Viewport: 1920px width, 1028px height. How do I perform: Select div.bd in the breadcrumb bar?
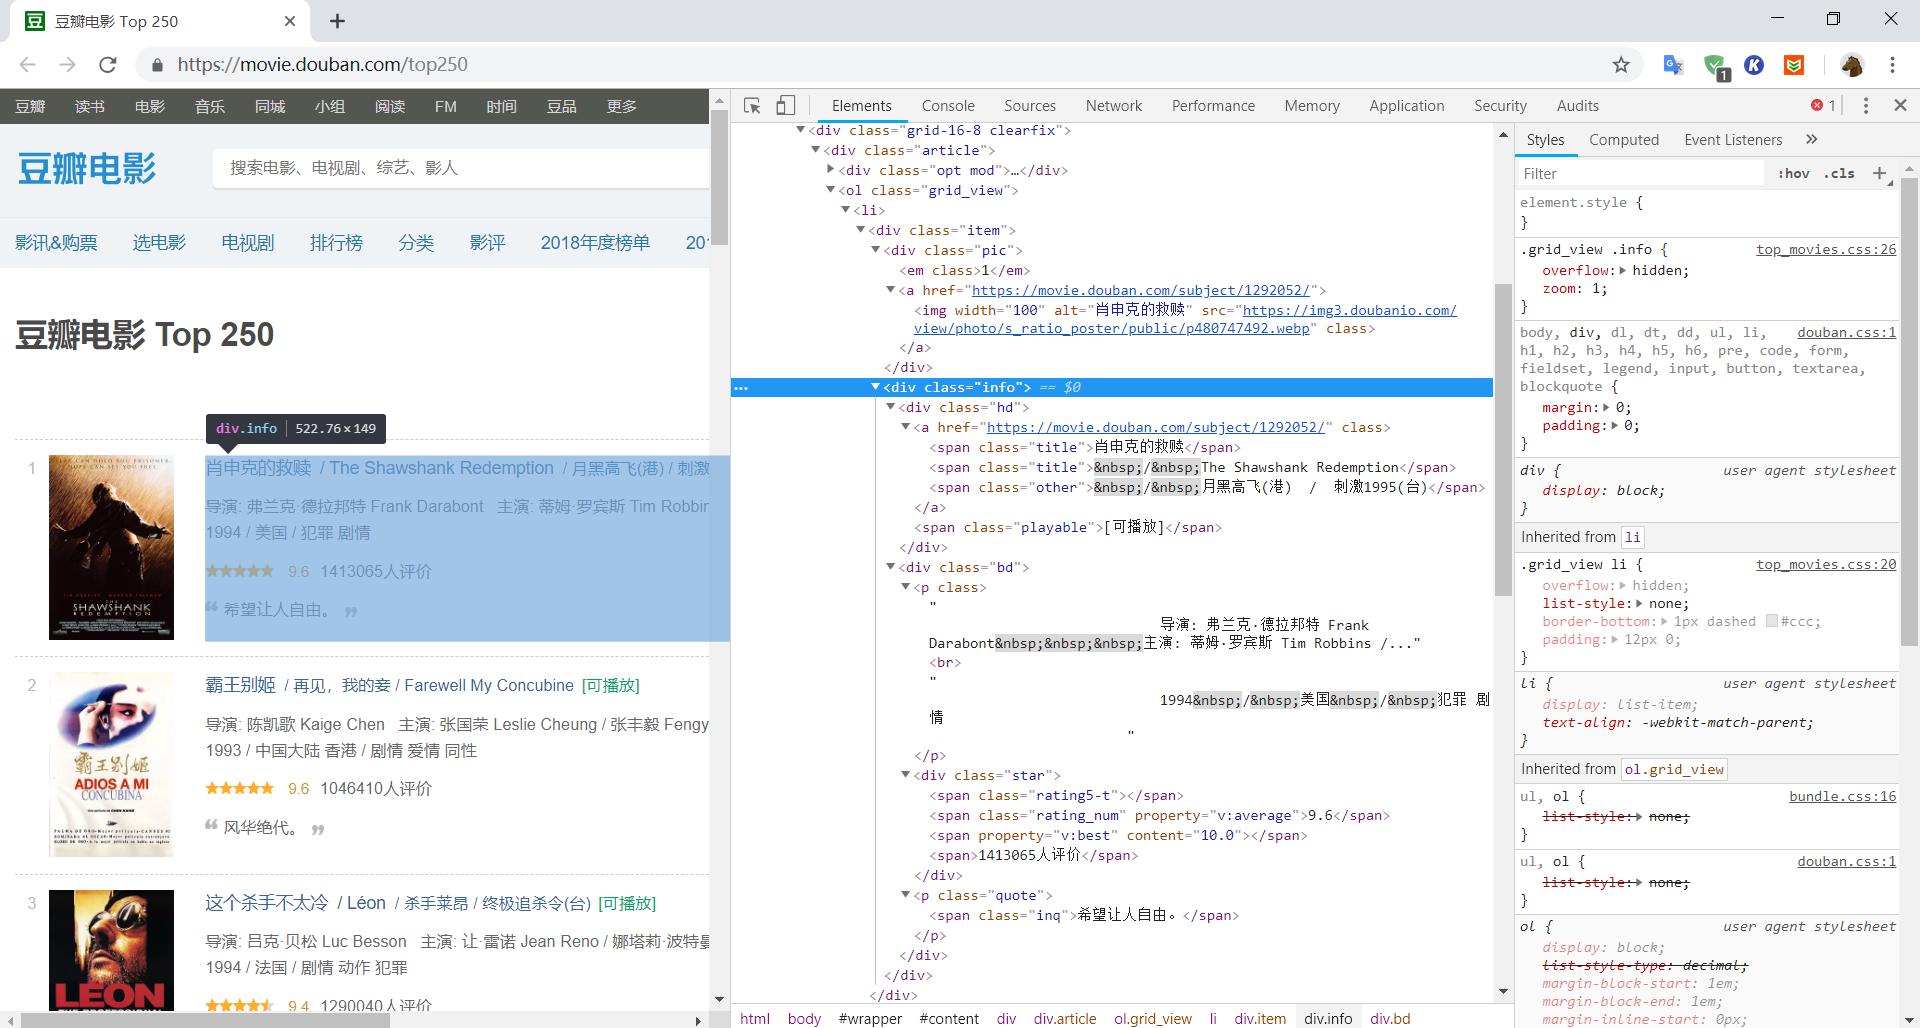1390,1018
